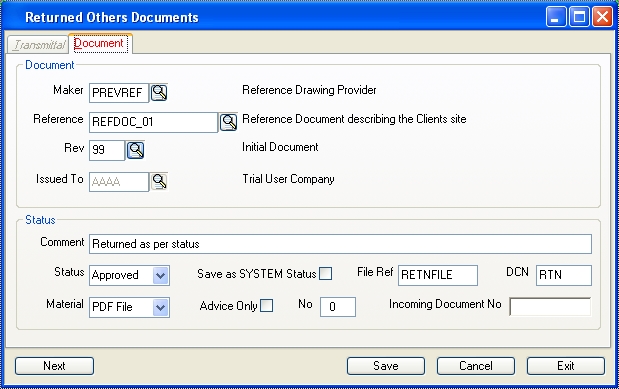Viewport: 619px width, 389px height.
Task: Select the text 'Reference Document describing the Clients site'
Action: 354,119
